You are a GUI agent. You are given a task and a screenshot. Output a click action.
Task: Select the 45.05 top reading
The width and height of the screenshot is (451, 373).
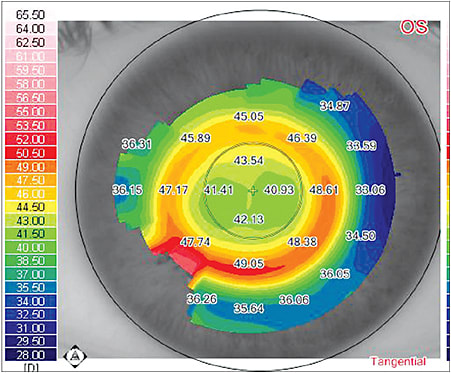[x=249, y=116]
